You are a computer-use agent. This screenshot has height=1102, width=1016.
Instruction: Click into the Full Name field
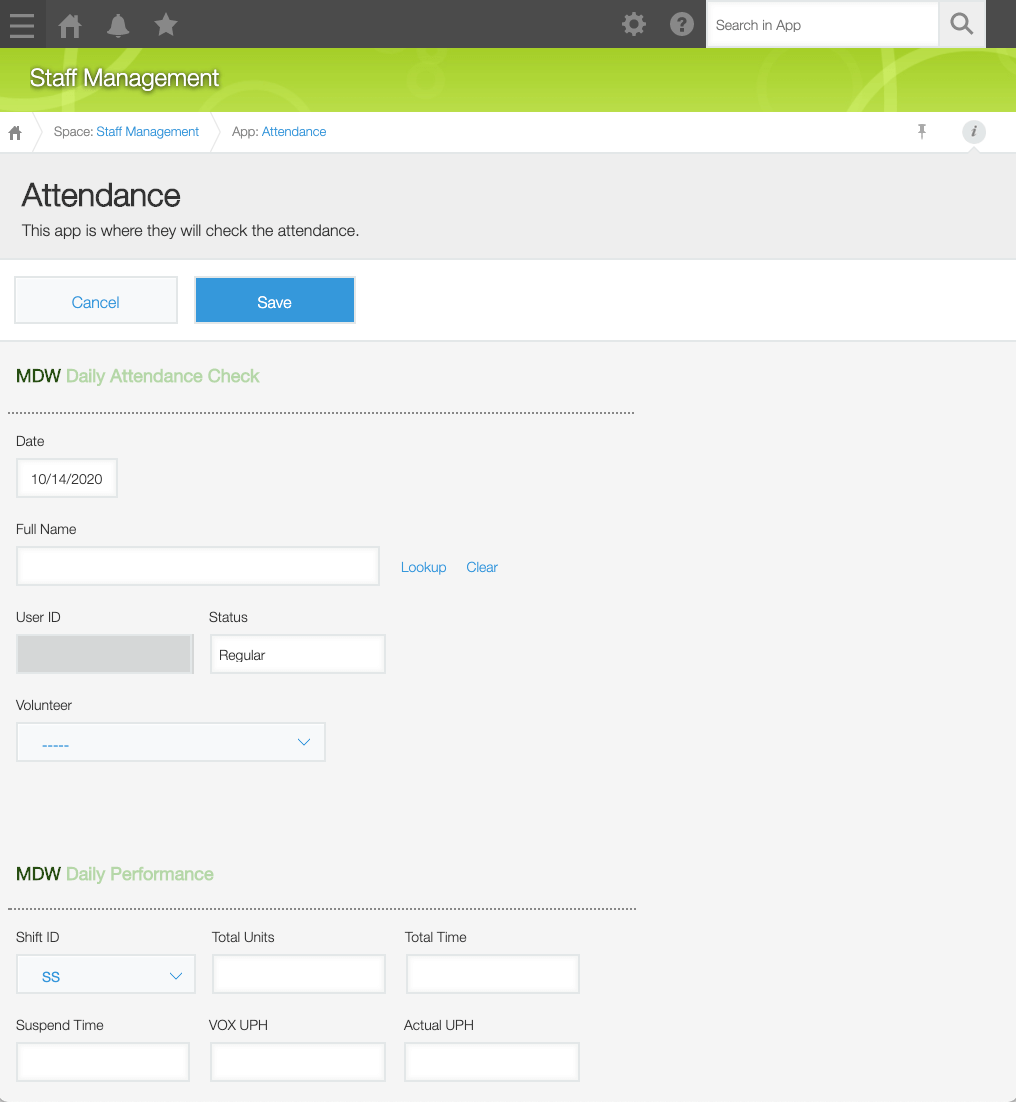point(198,566)
